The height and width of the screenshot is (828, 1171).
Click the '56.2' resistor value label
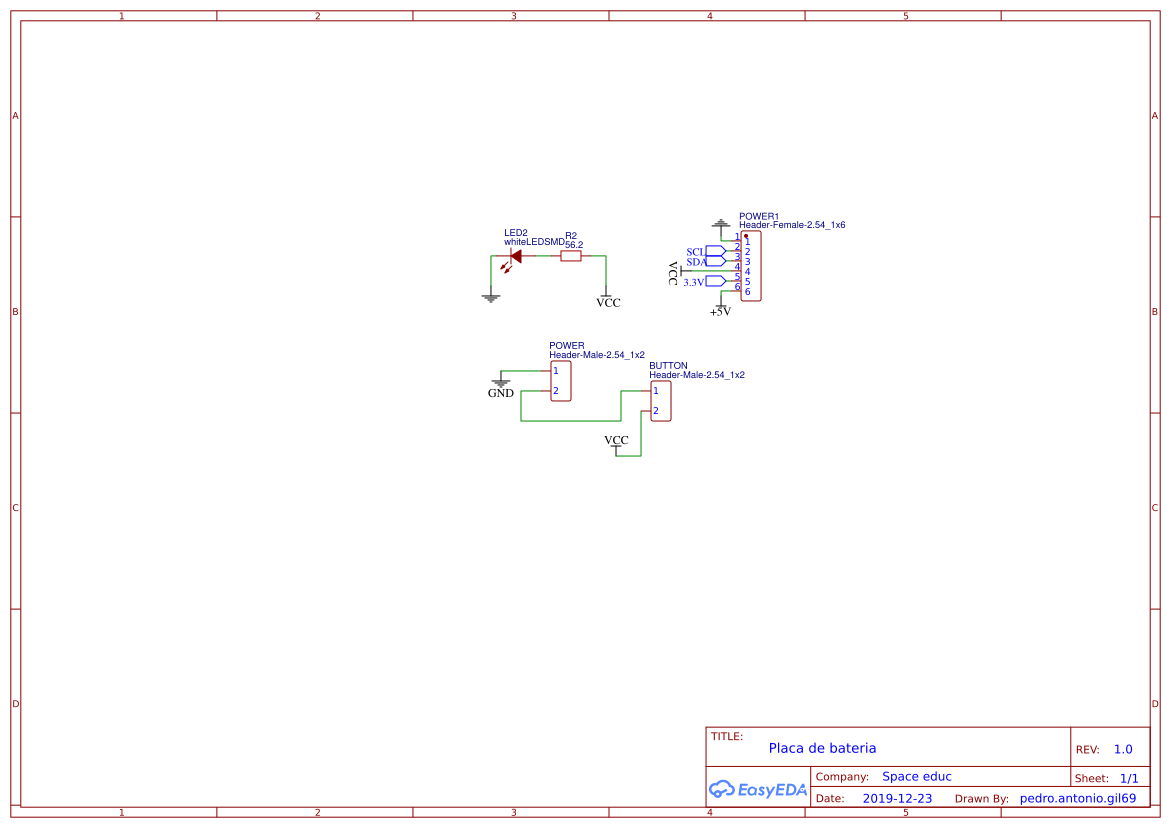click(x=574, y=244)
